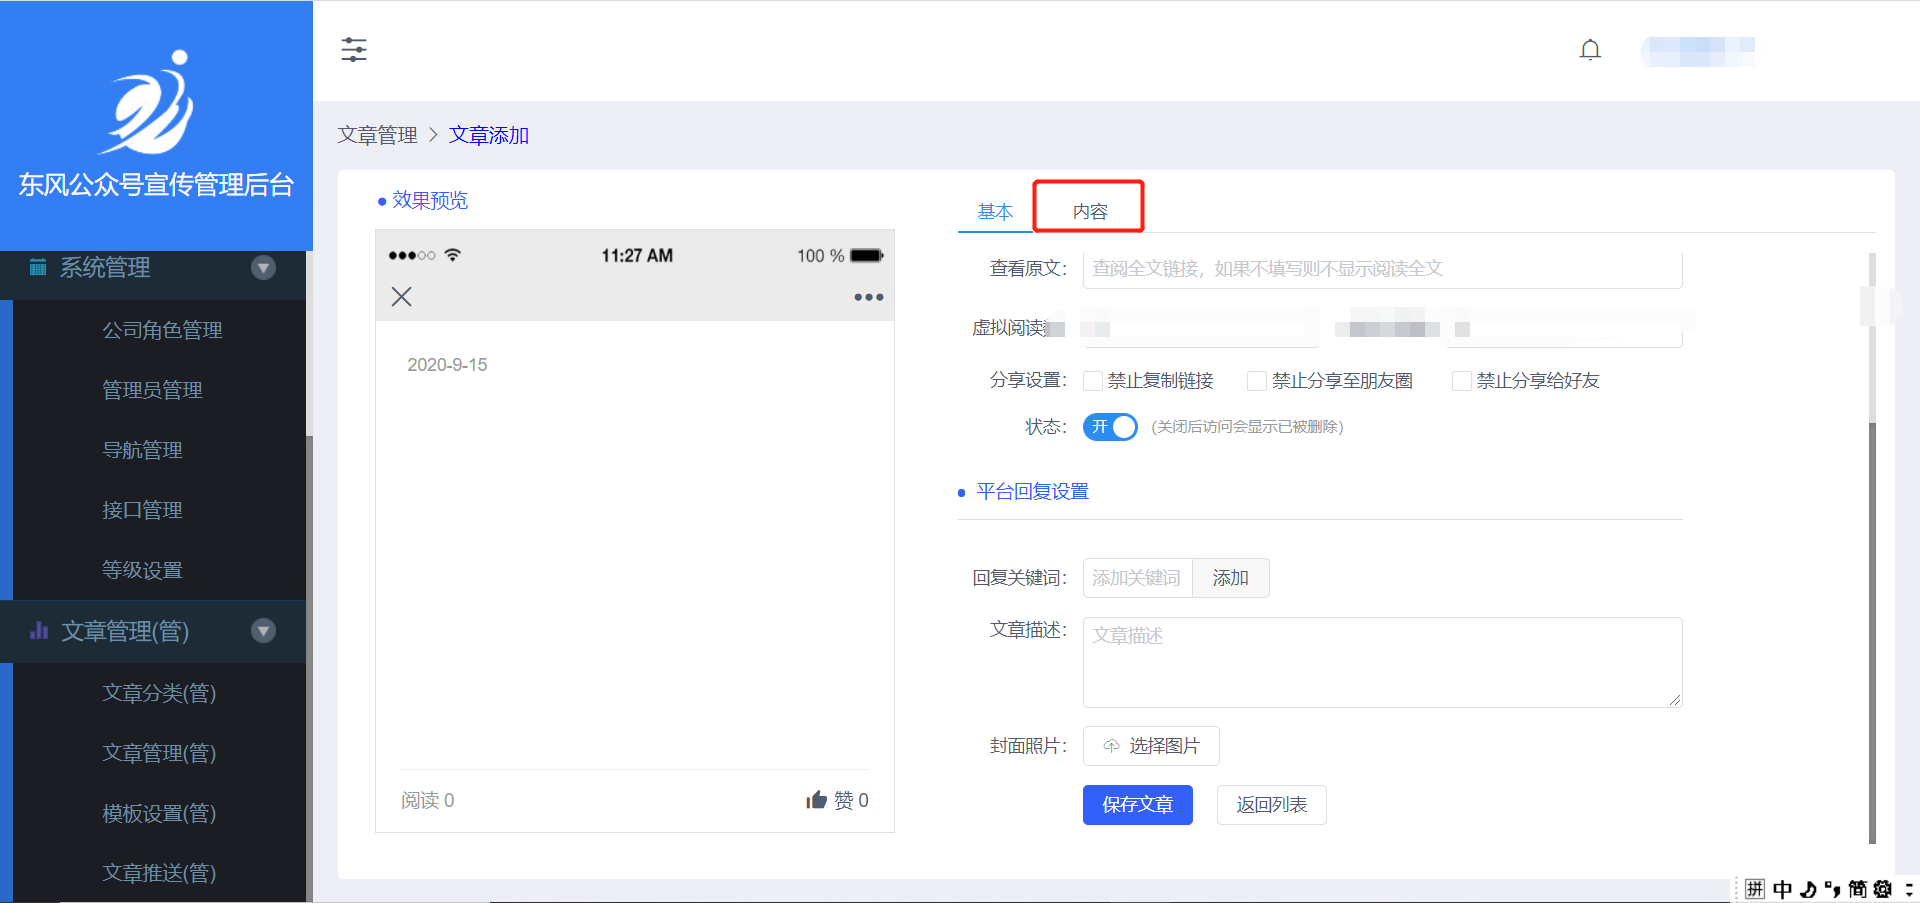Switch to the 基本 tab

coord(995,211)
